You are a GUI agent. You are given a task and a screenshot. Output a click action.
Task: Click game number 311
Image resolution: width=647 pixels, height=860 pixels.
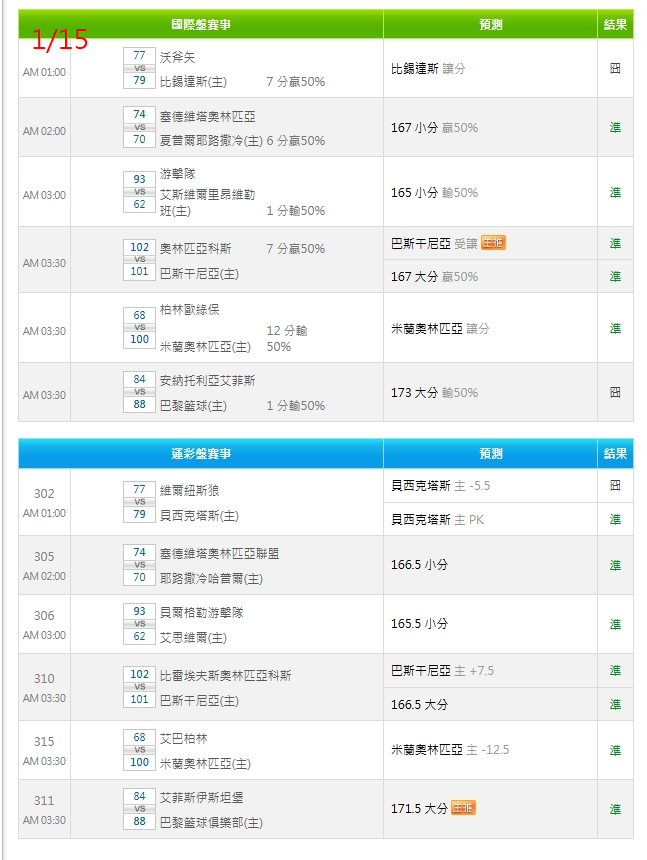coord(44,801)
